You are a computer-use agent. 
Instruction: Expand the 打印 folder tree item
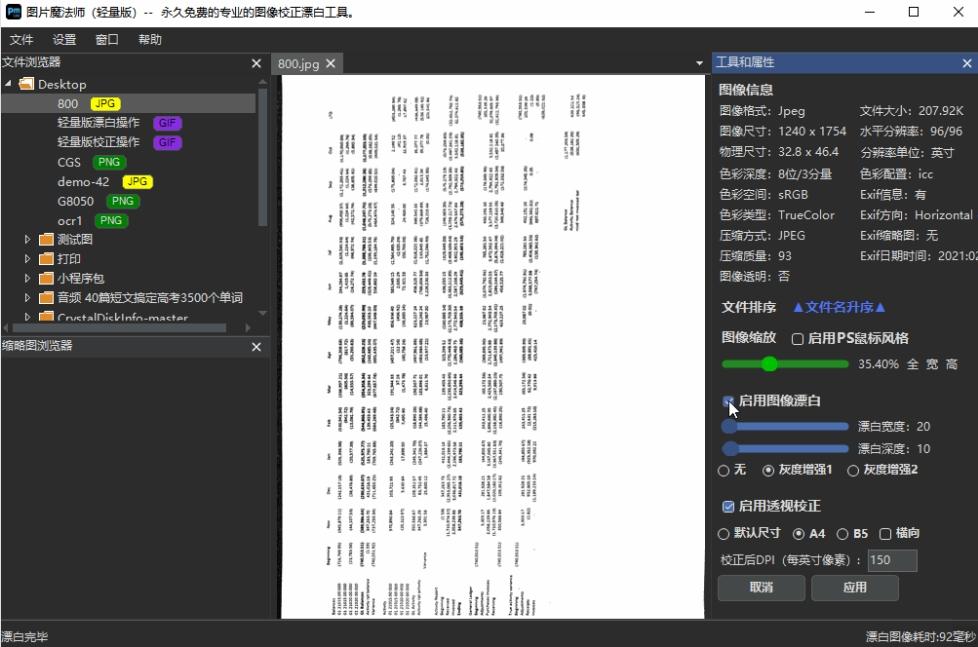[26, 259]
